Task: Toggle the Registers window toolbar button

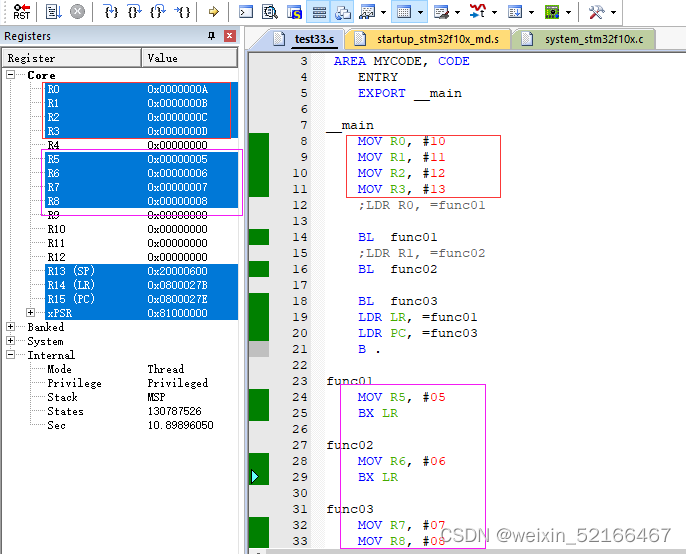Action: (319, 12)
